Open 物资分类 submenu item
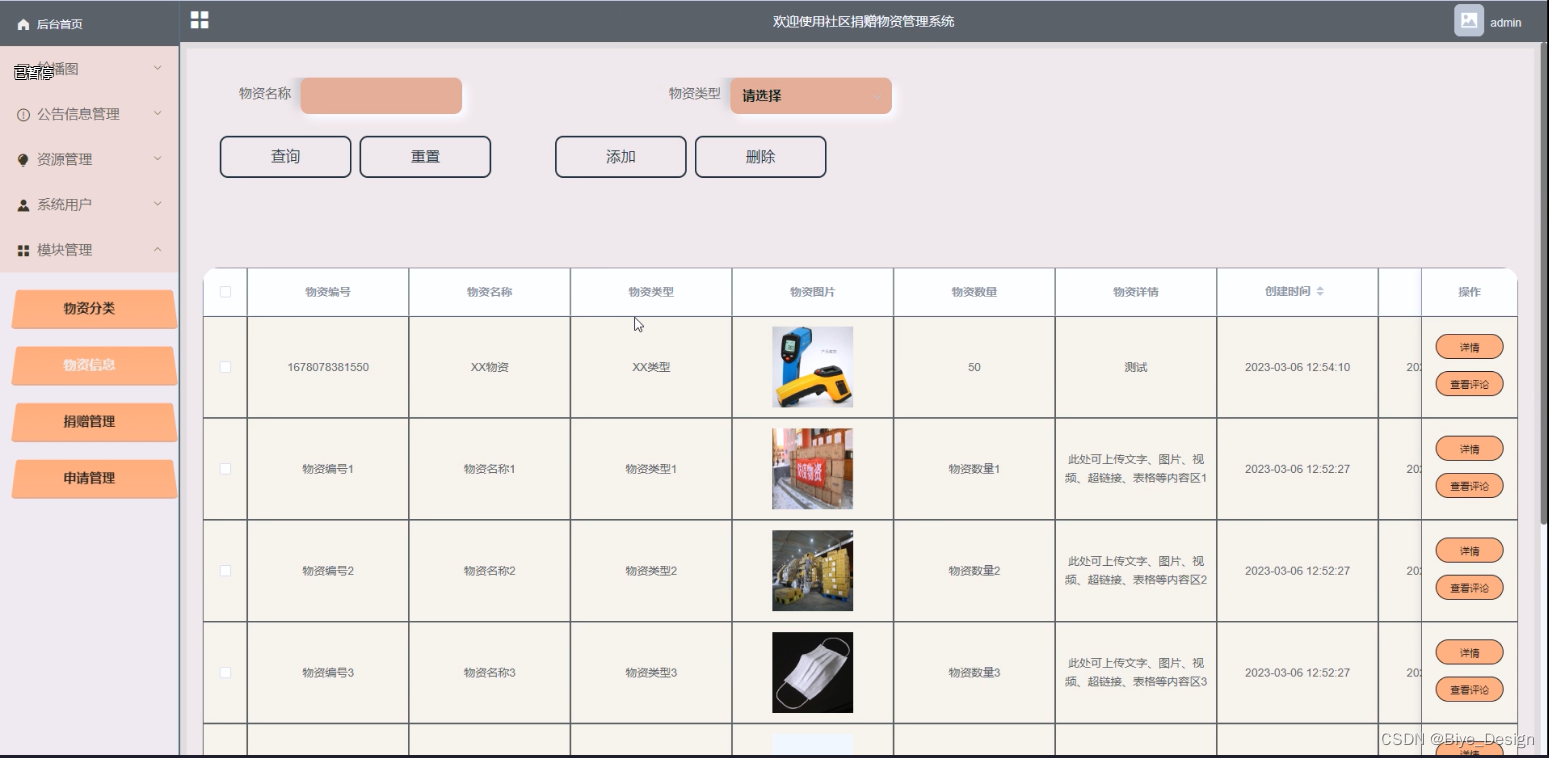Screen dimensions: 1549x758 (93, 309)
